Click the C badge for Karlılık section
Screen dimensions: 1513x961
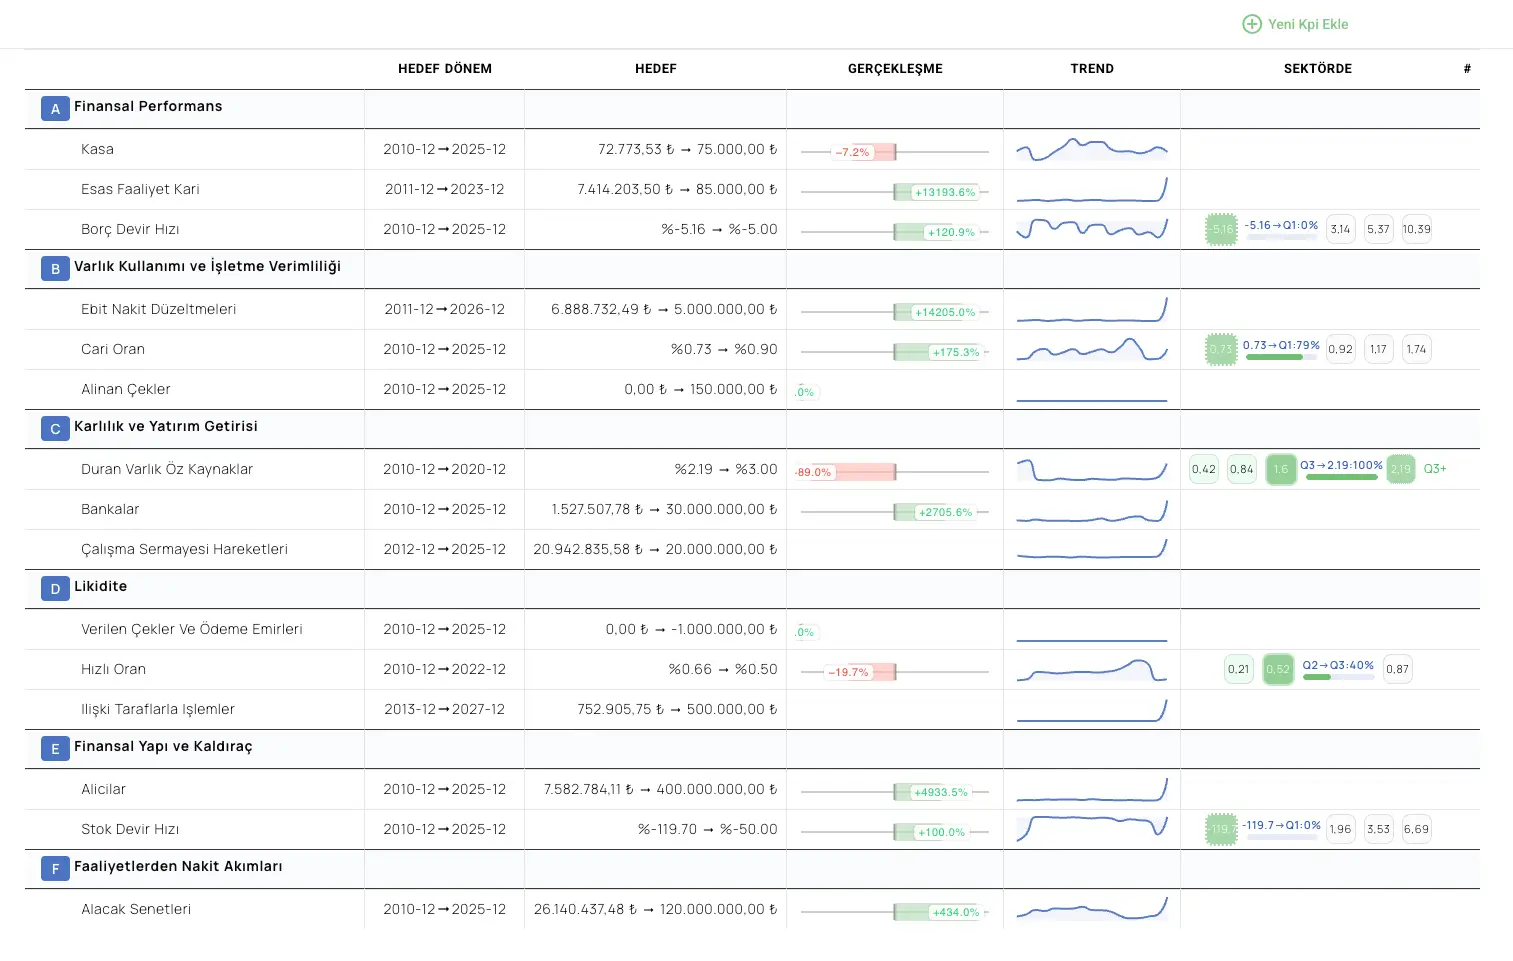[x=55, y=429]
